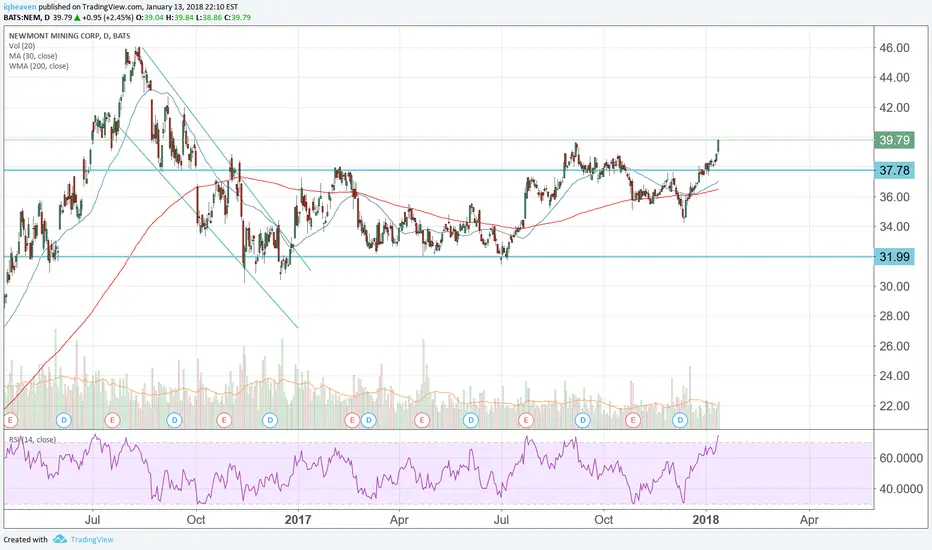Click the dividend marker just left of 2017
932x550 pixels.
click(270, 420)
